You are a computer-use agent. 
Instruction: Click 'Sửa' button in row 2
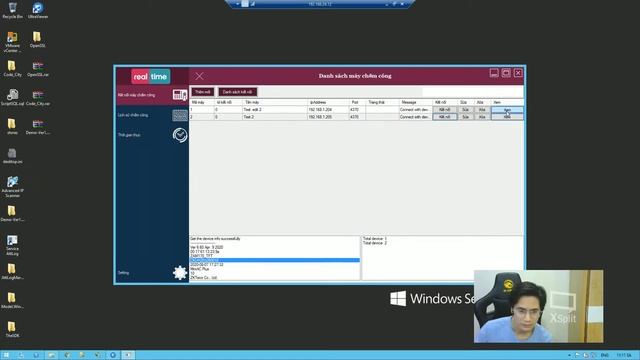pyautogui.click(x=465, y=117)
